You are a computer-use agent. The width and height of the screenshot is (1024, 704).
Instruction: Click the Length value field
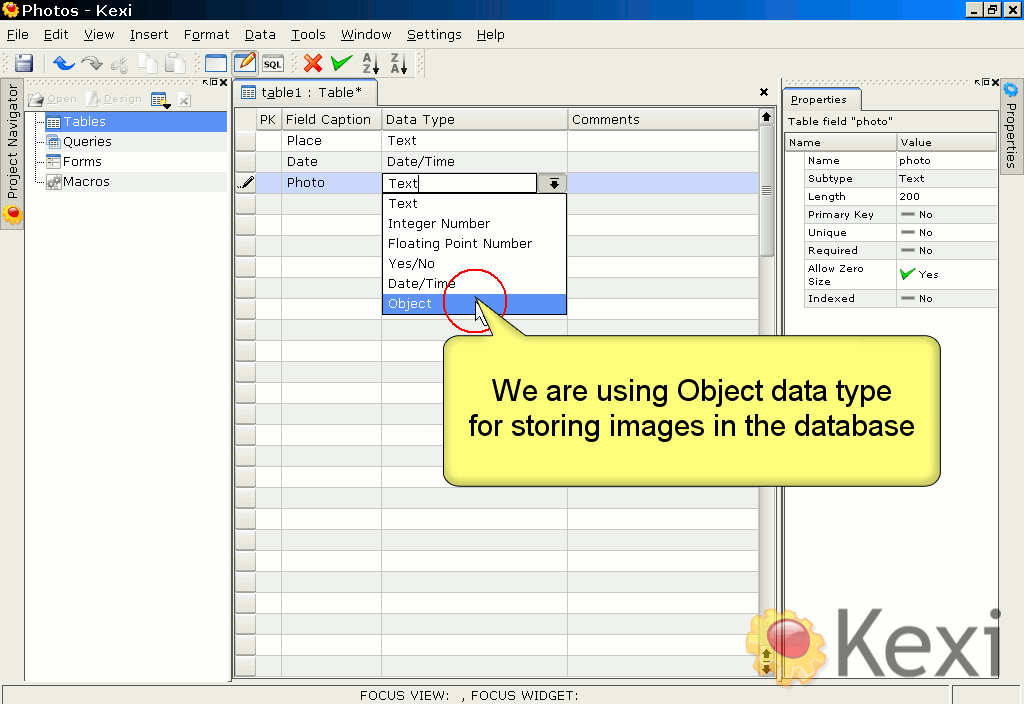click(946, 197)
